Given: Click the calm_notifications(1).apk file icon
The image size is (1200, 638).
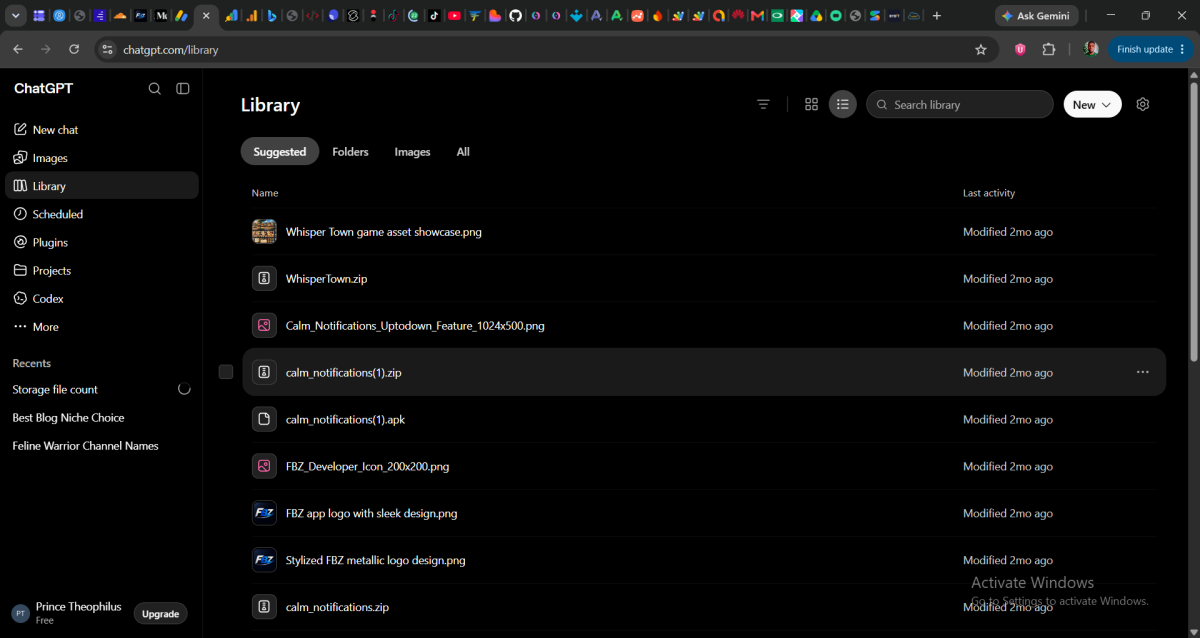Looking at the screenshot, I should [264, 419].
